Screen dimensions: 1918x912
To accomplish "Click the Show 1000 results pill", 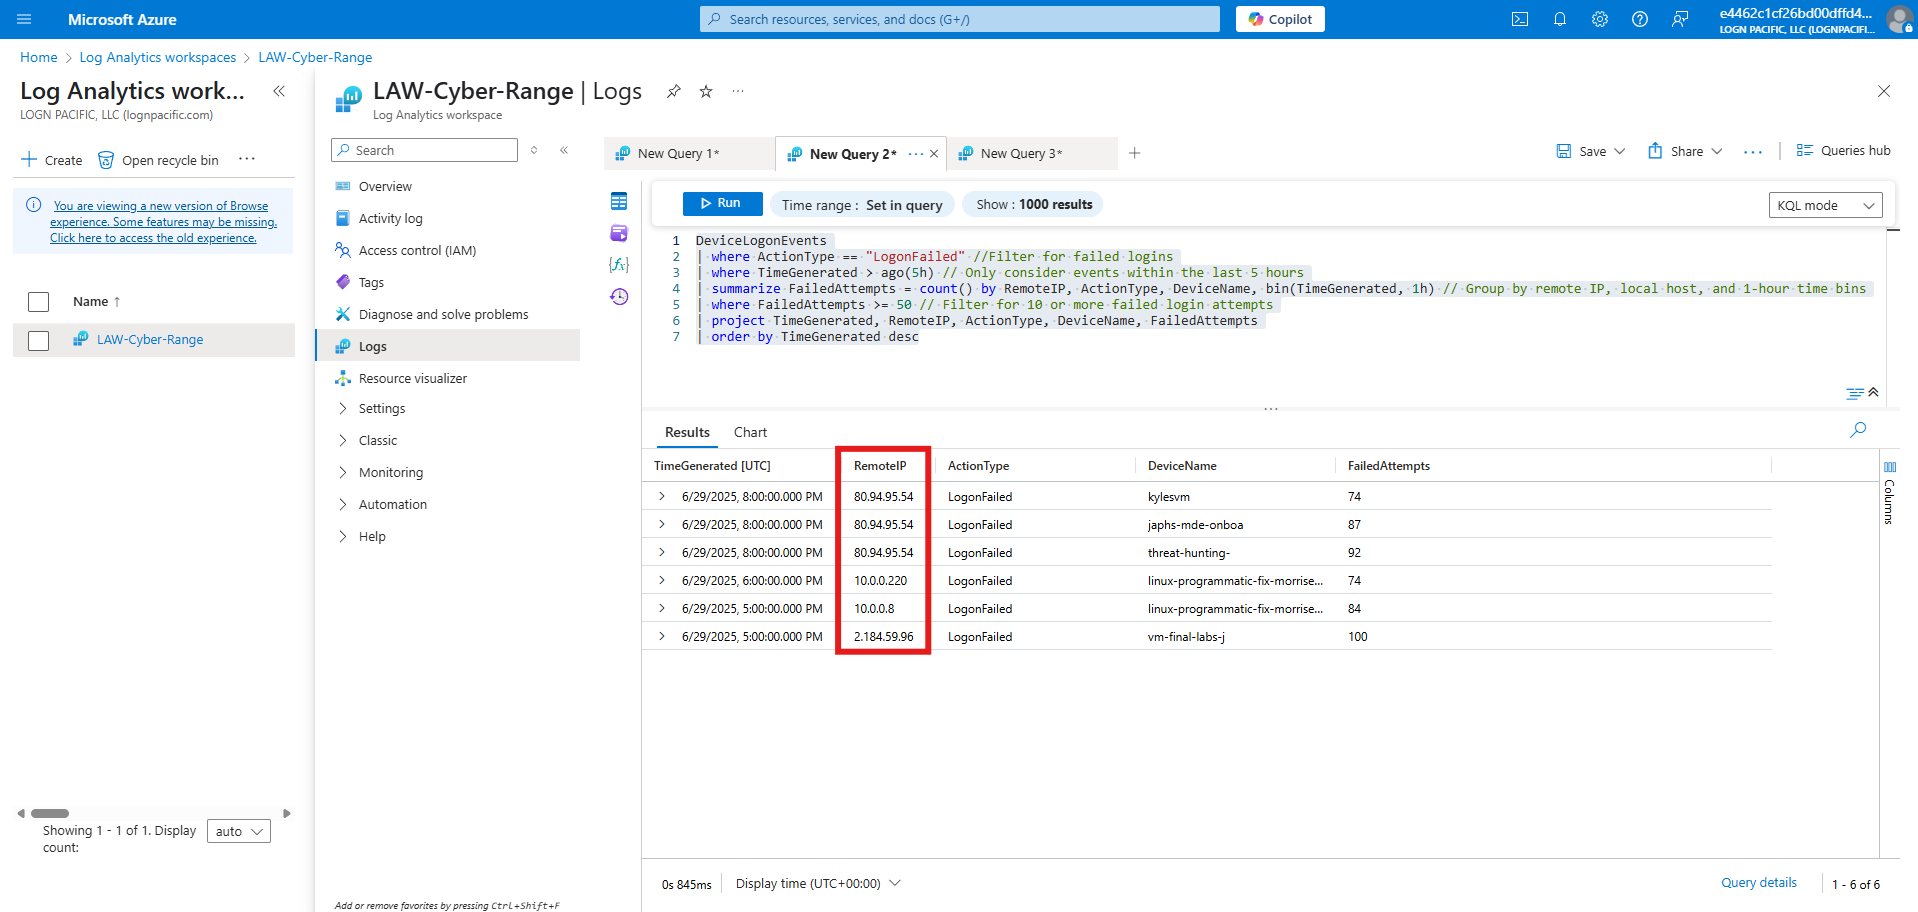I will tap(1034, 204).
